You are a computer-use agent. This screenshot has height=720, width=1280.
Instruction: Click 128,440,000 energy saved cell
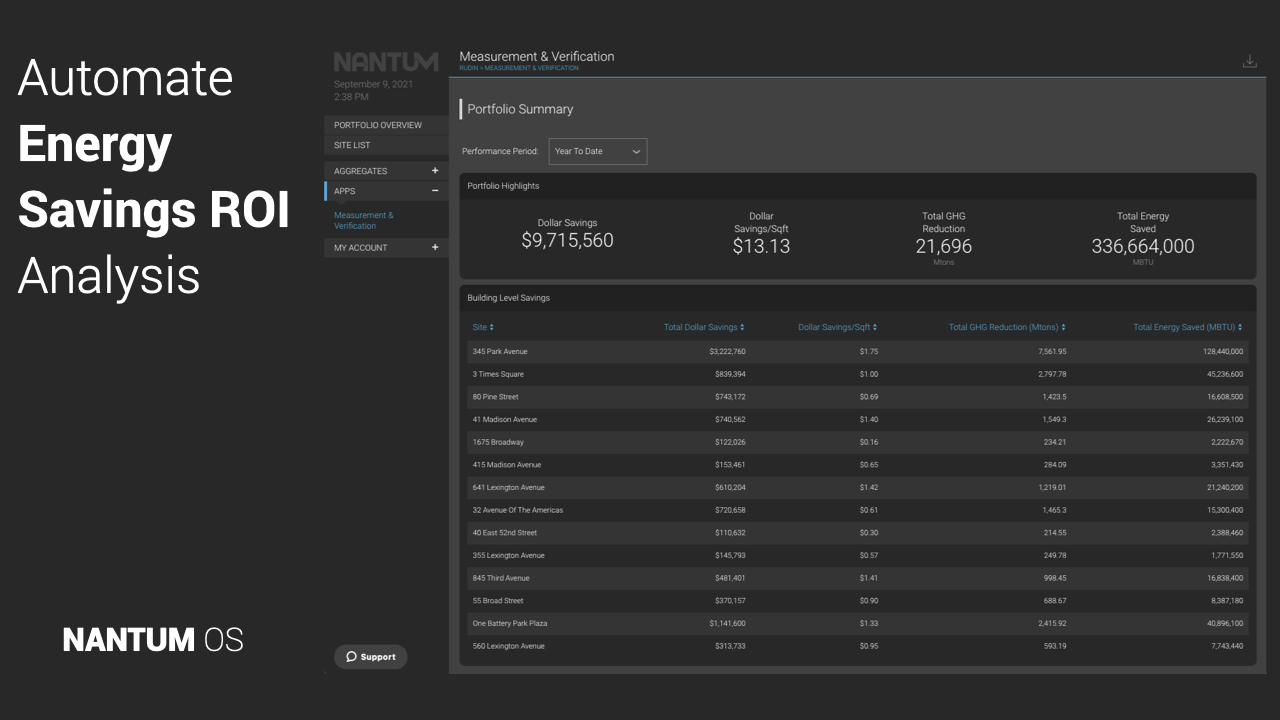pyautogui.click(x=1223, y=352)
